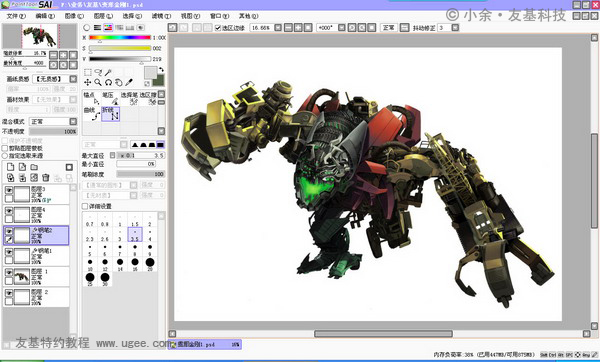The image size is (600, 362).
Task: Pick brush size 20 preset
Action: click(x=150, y=264)
